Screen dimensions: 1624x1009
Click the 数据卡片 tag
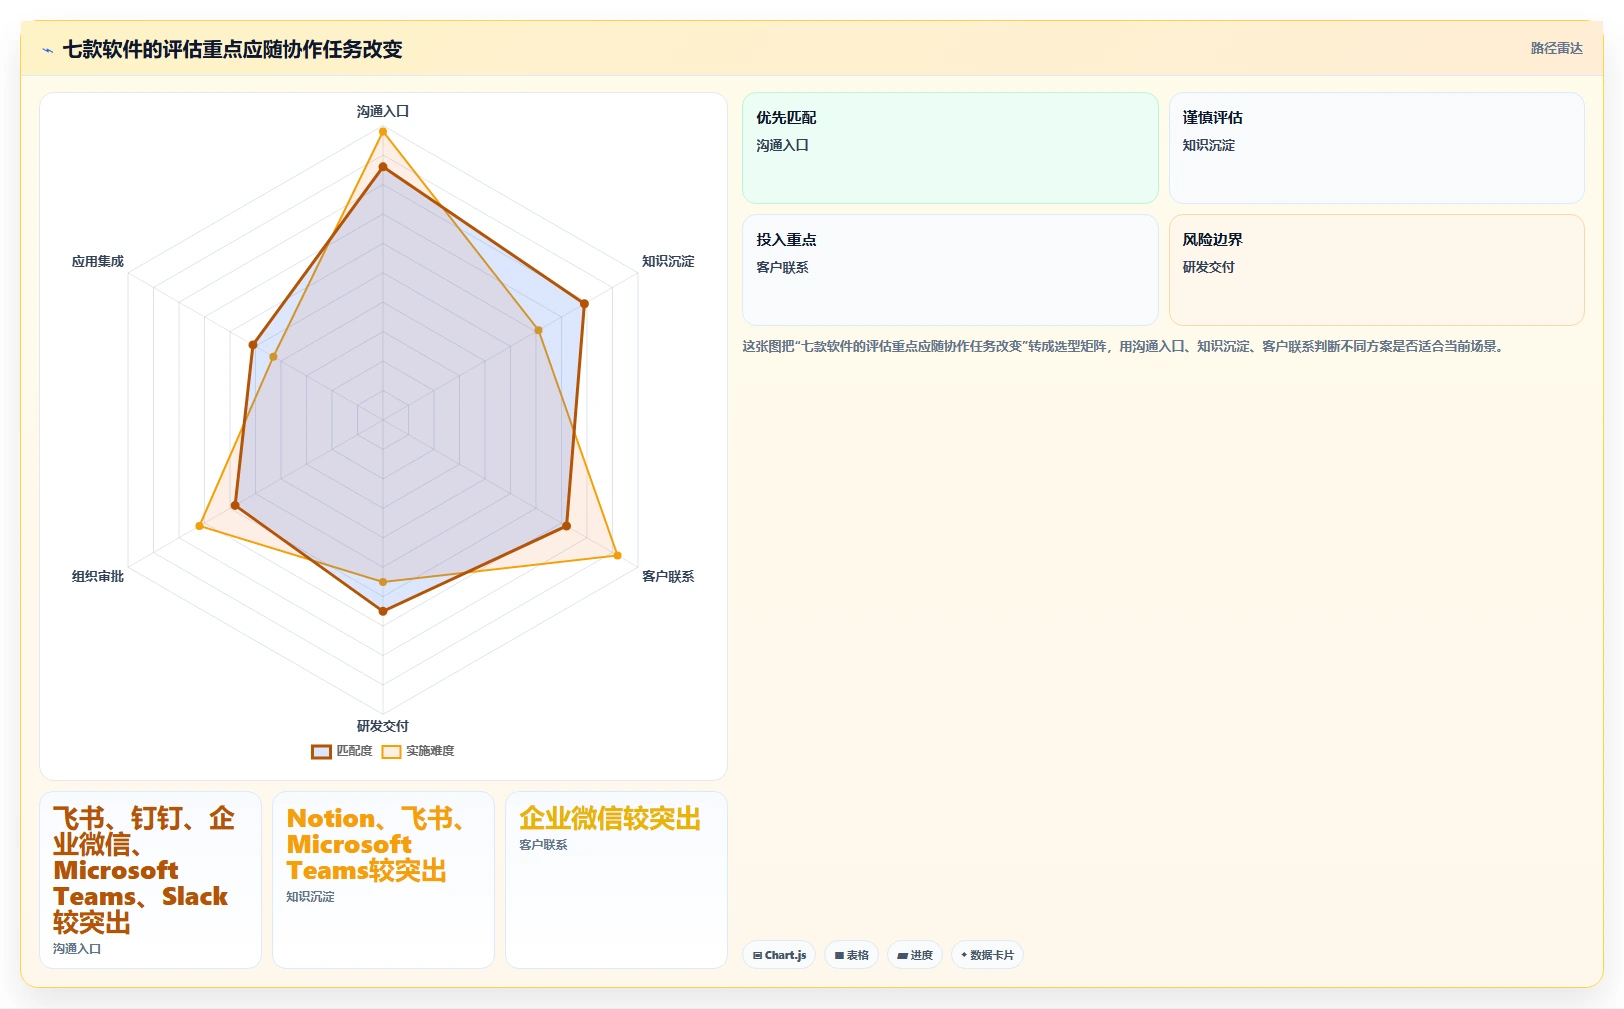987,955
